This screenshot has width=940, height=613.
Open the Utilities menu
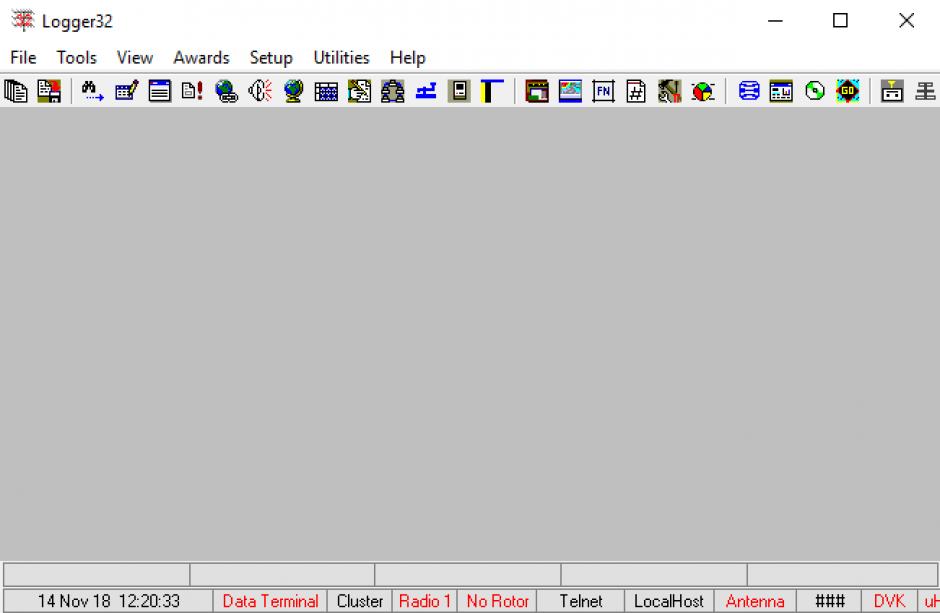point(341,58)
